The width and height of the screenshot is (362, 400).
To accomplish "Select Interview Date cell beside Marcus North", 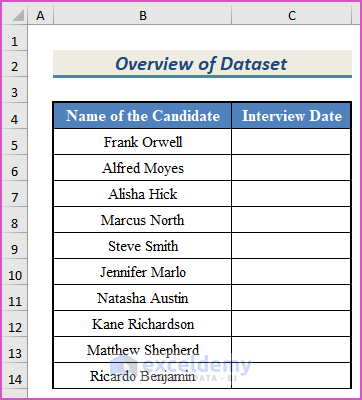I will [x=291, y=220].
